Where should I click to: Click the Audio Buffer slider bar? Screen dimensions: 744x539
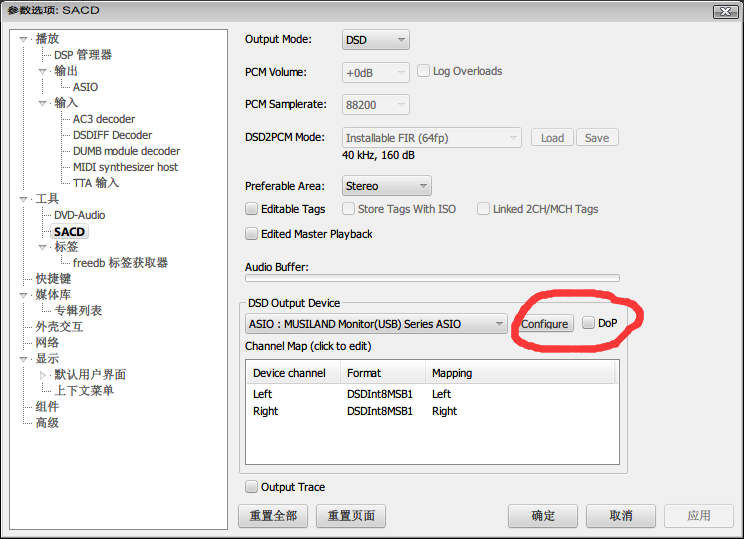(x=432, y=278)
